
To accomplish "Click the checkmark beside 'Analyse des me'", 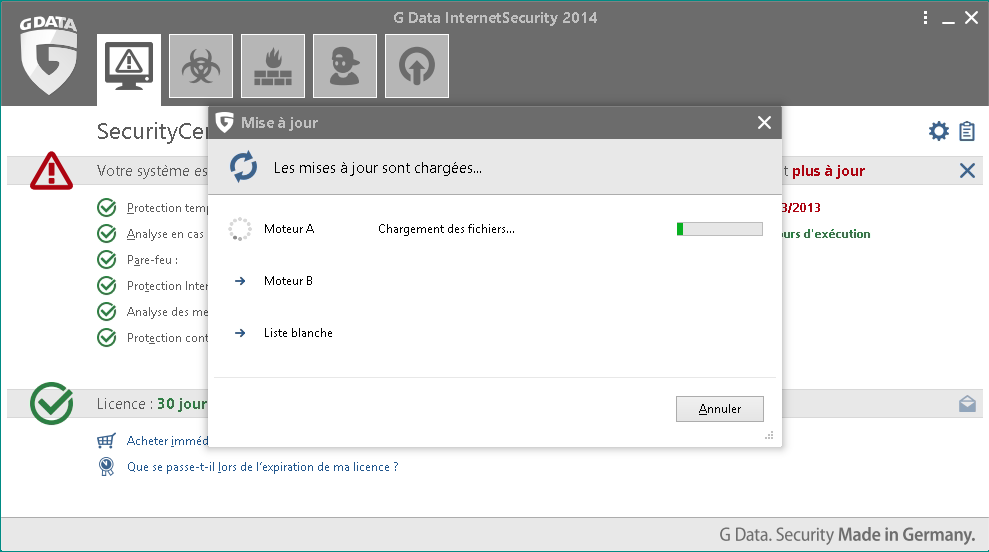I will (107, 312).
